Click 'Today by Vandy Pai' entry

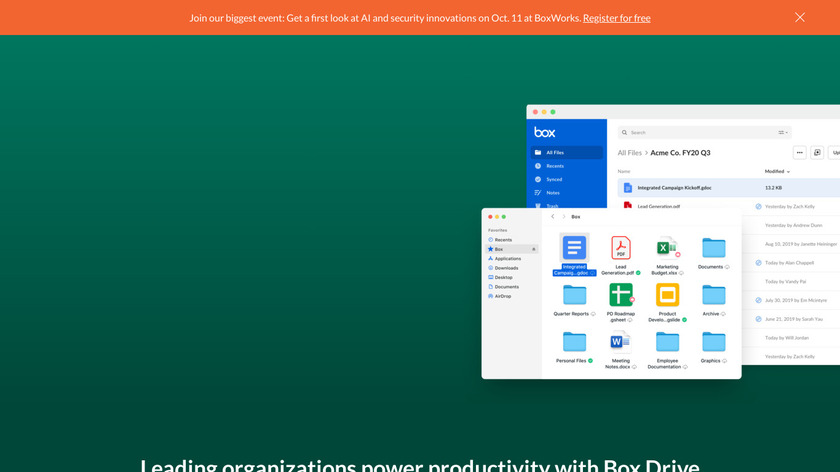[x=785, y=282]
